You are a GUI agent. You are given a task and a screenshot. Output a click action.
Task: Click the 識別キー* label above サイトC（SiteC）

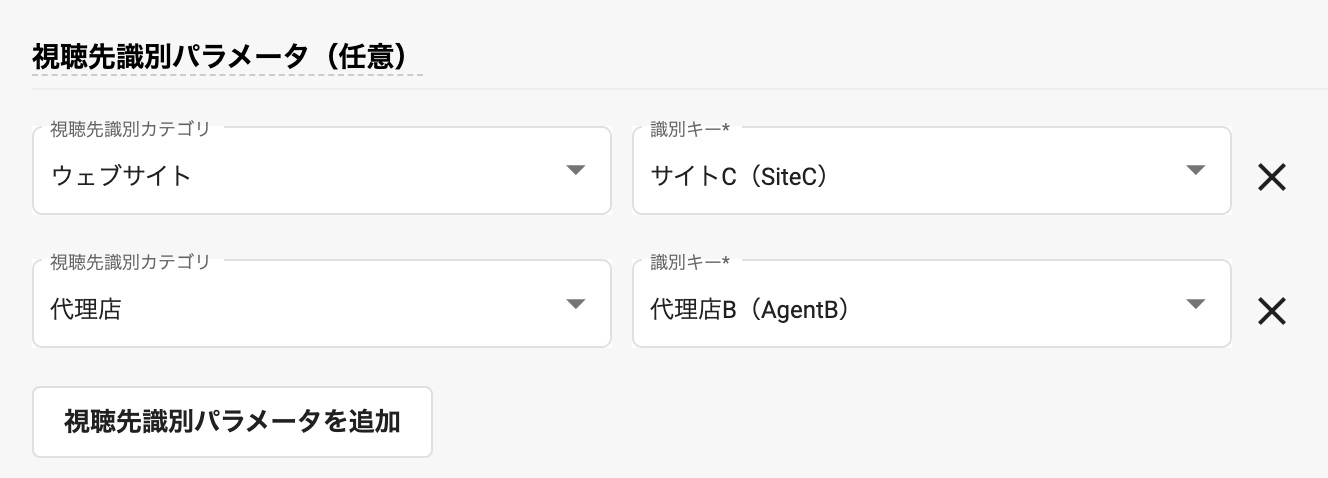pyautogui.click(x=690, y=128)
